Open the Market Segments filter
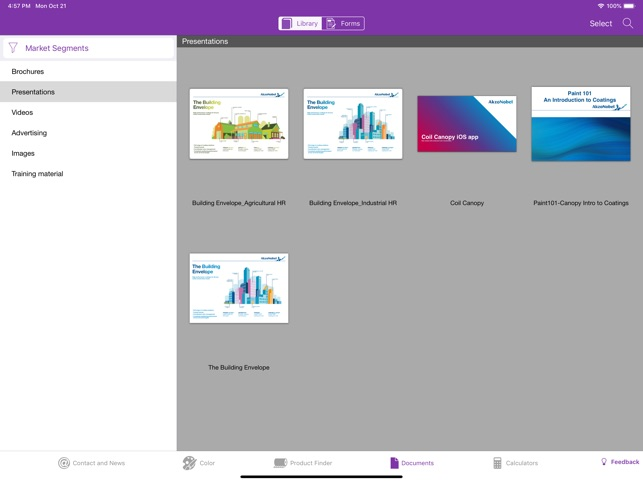The width and height of the screenshot is (643, 482). [x=88, y=48]
